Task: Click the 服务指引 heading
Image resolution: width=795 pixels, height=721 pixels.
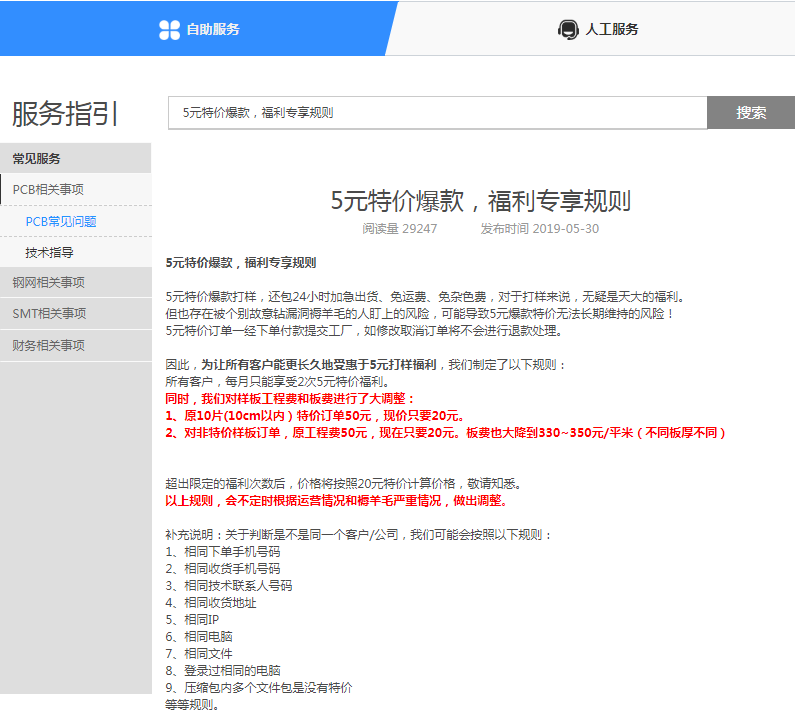Action: coord(66,114)
